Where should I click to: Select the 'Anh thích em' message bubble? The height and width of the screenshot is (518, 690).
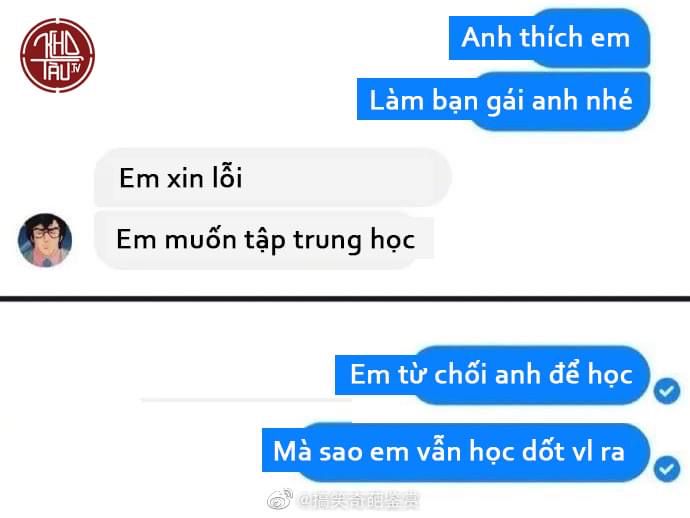(549, 38)
